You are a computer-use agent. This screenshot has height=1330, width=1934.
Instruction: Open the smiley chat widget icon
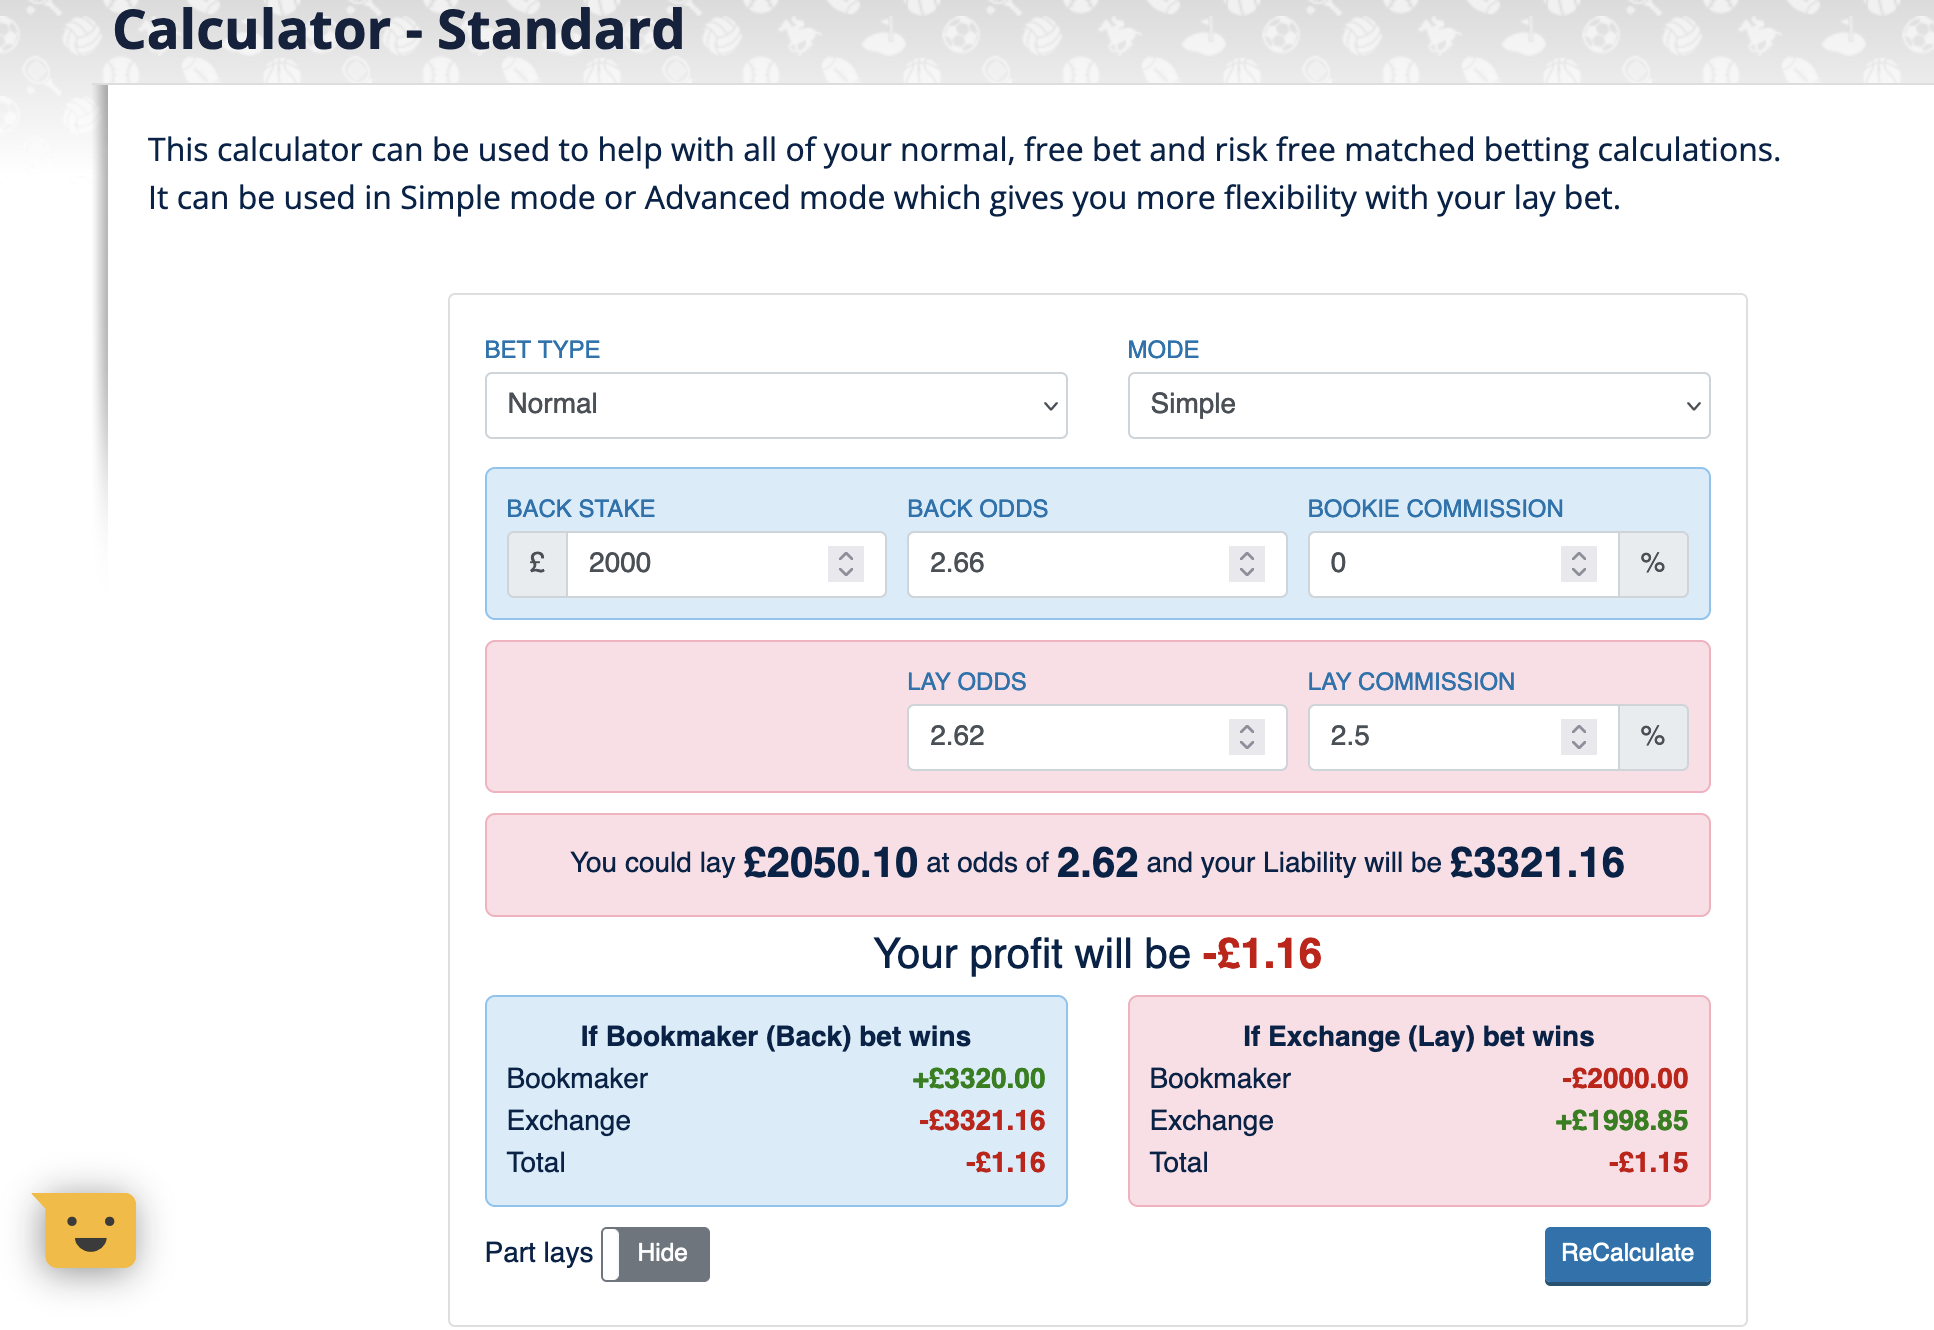(90, 1230)
